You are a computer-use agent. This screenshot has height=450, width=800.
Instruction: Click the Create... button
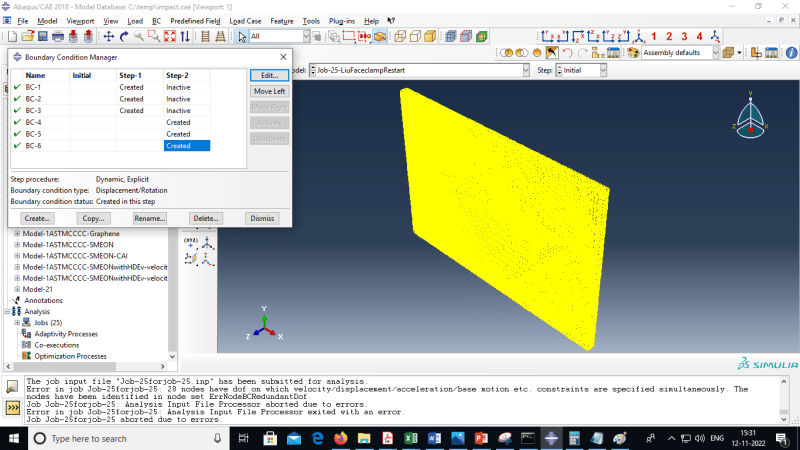37,218
